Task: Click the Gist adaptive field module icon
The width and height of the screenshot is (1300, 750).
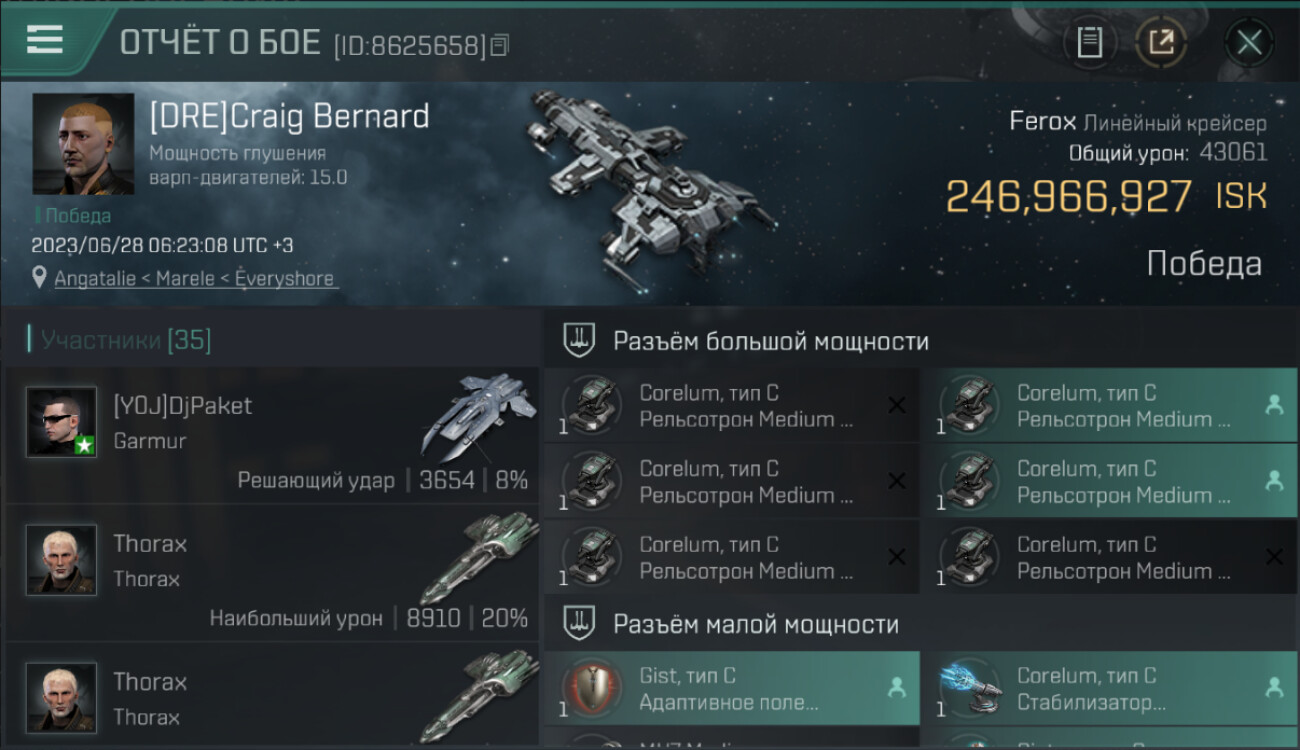Action: (x=592, y=689)
